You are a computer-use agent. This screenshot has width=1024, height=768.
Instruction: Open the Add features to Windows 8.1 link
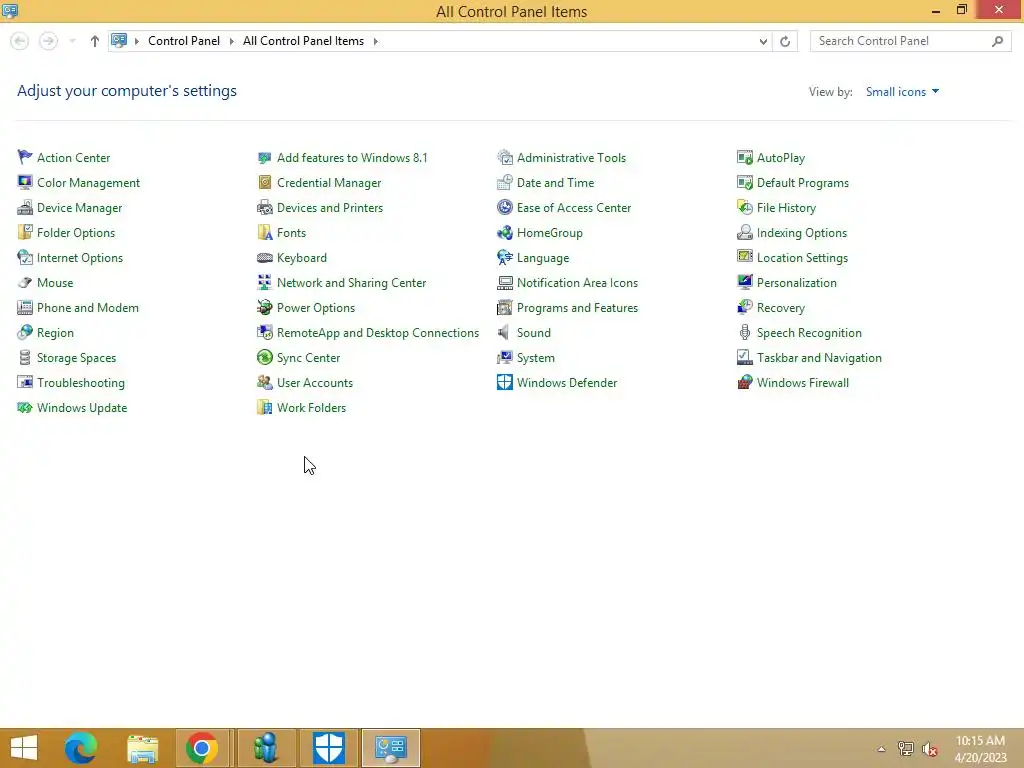pyautogui.click(x=352, y=157)
